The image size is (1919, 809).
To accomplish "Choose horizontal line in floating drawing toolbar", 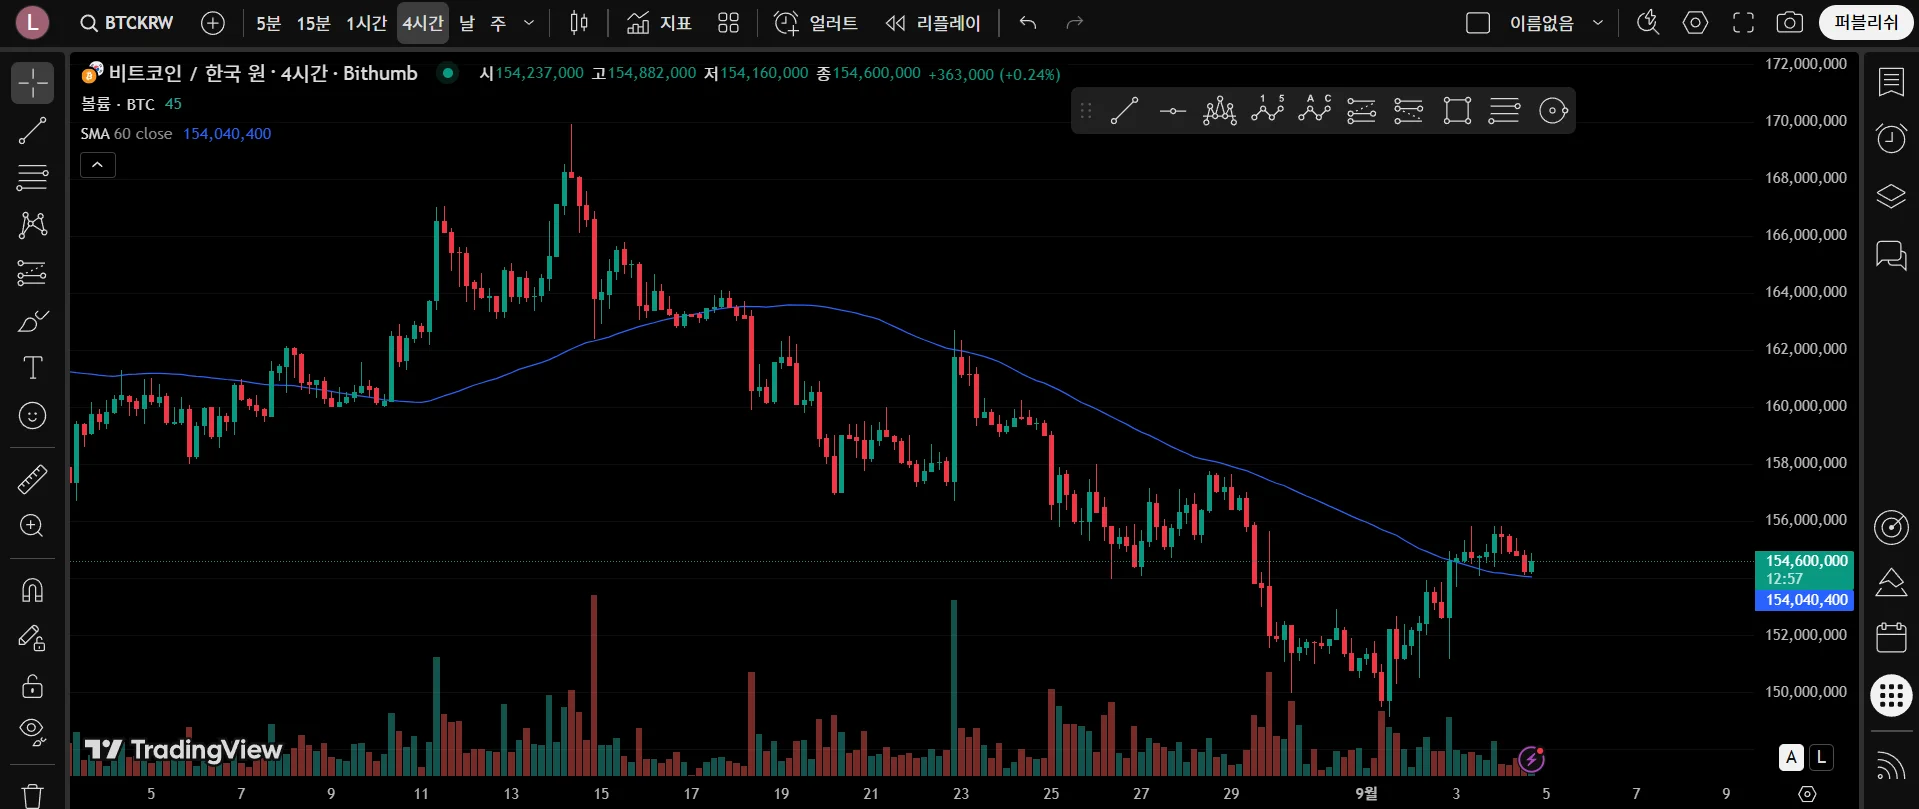I will pyautogui.click(x=1172, y=111).
